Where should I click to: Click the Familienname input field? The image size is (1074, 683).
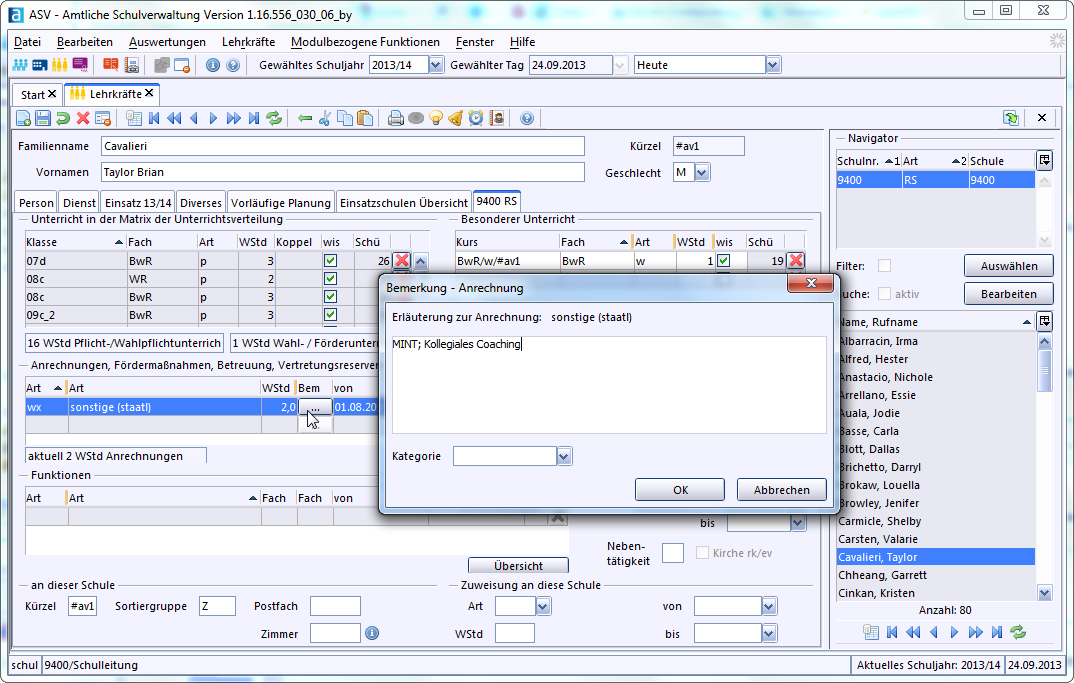click(342, 146)
